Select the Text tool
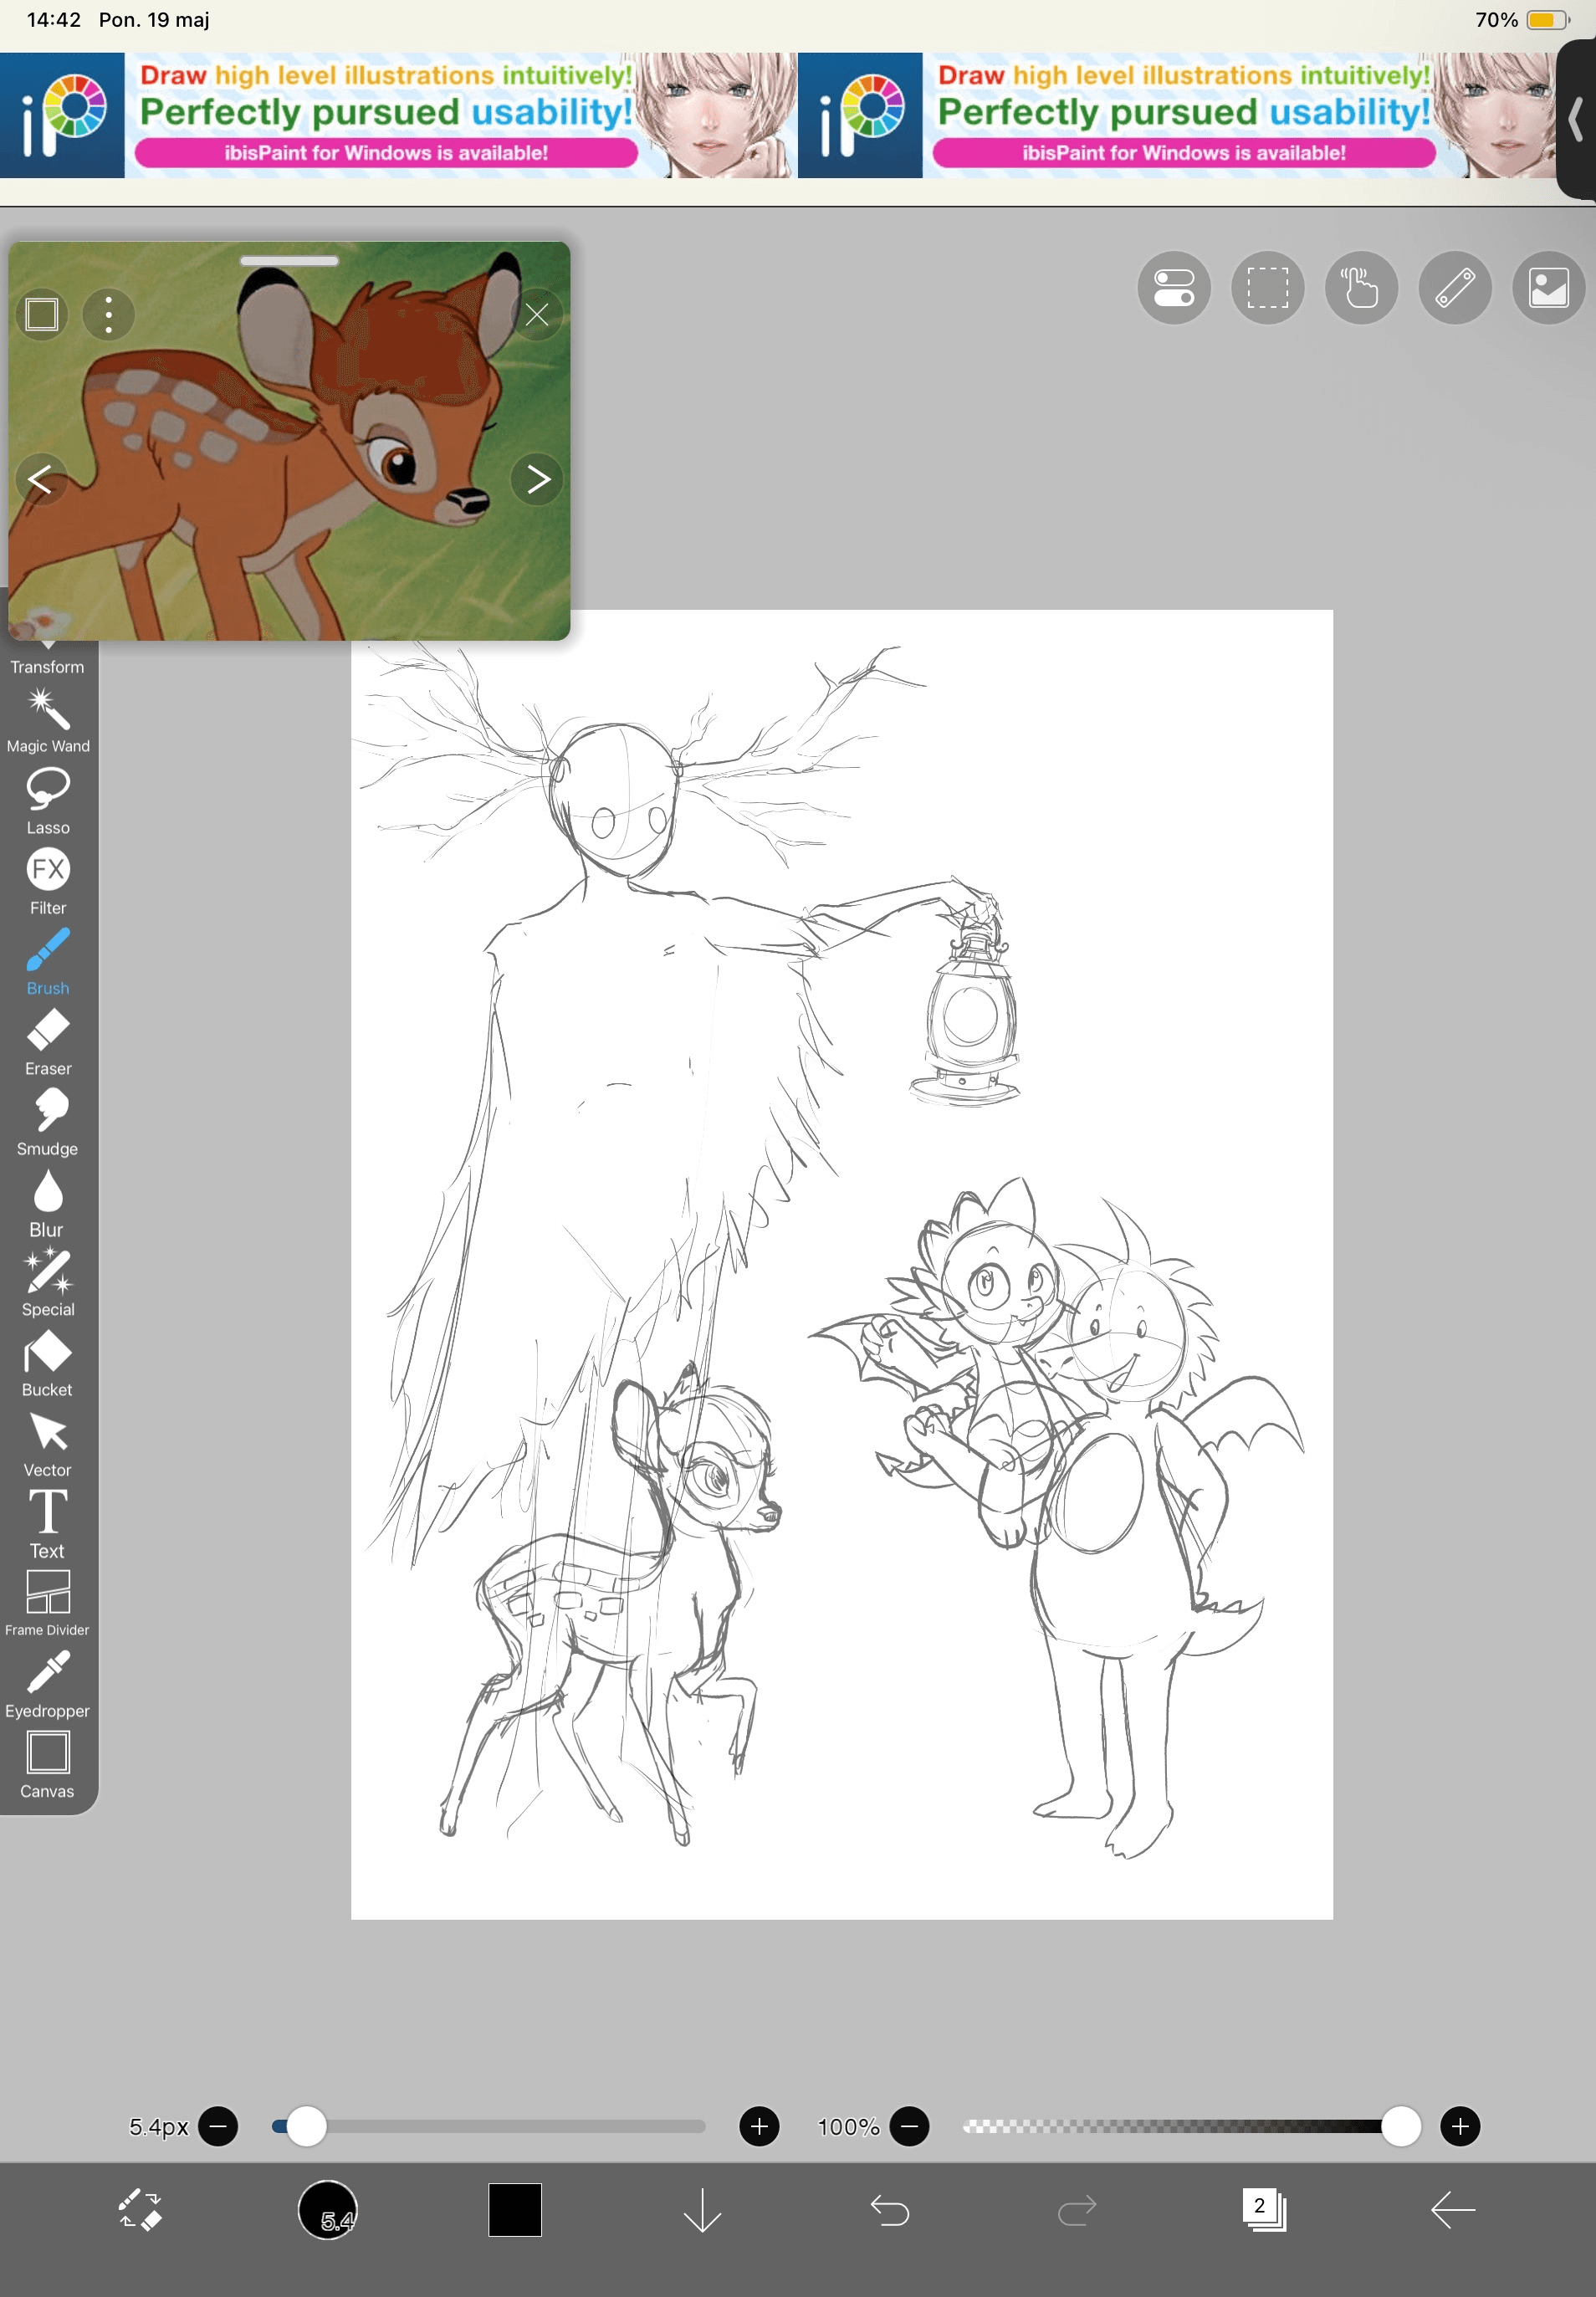 47,1523
